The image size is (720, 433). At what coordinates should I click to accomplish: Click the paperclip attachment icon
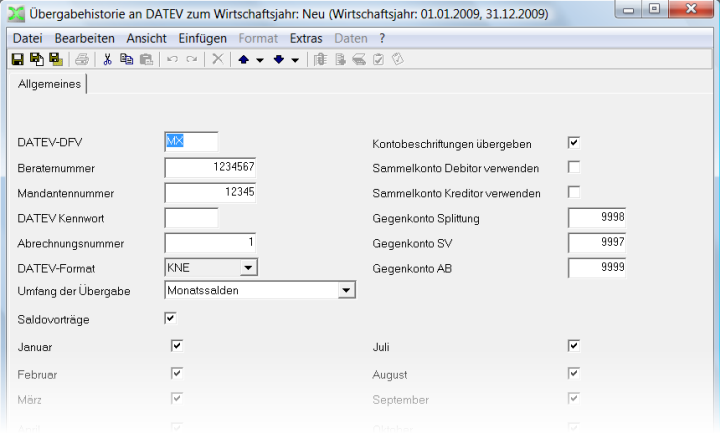pos(320,59)
